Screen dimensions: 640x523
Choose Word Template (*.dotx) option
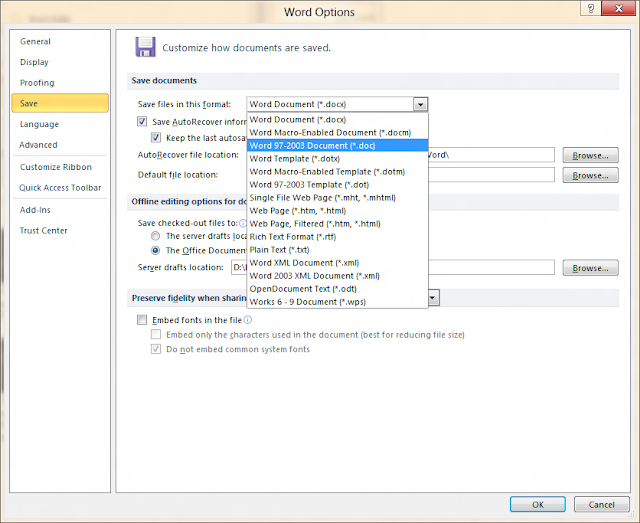tap(338, 159)
